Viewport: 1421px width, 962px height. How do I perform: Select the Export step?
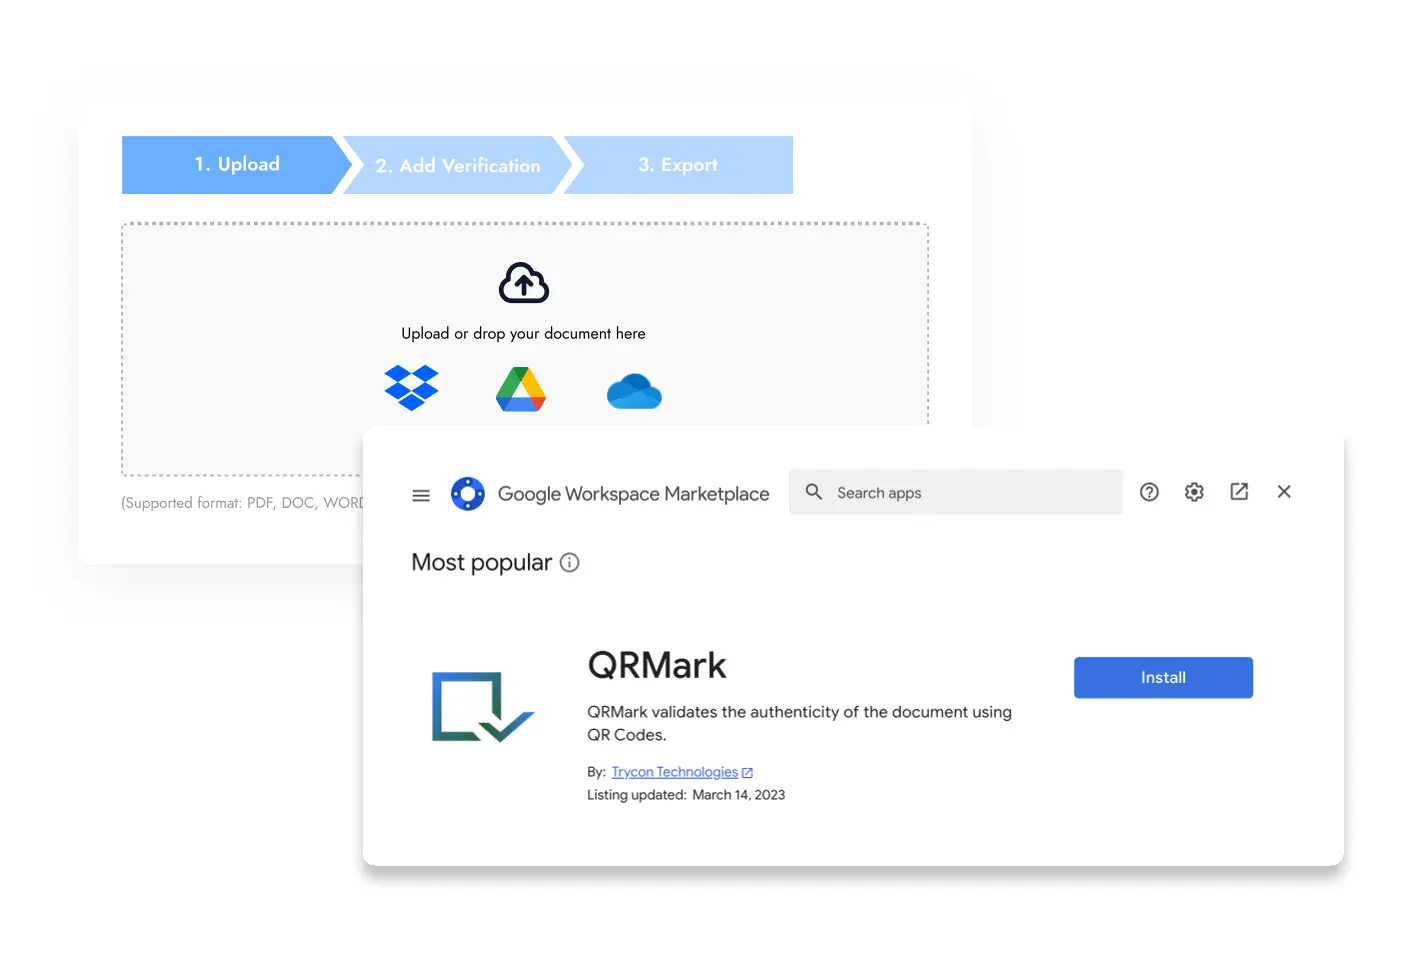(679, 164)
